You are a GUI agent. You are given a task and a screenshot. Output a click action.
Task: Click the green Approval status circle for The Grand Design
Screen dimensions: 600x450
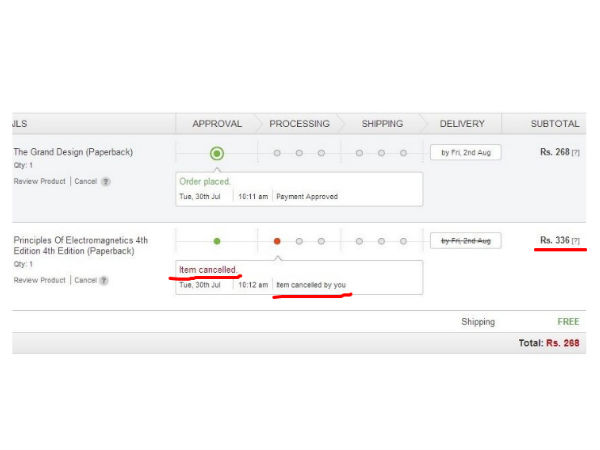tap(217, 153)
